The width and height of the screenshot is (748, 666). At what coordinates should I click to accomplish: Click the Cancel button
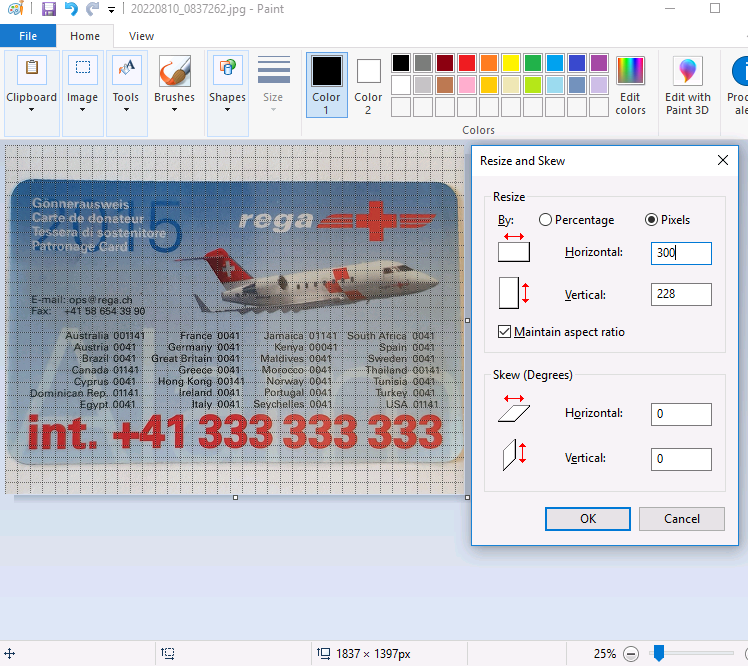pos(682,519)
